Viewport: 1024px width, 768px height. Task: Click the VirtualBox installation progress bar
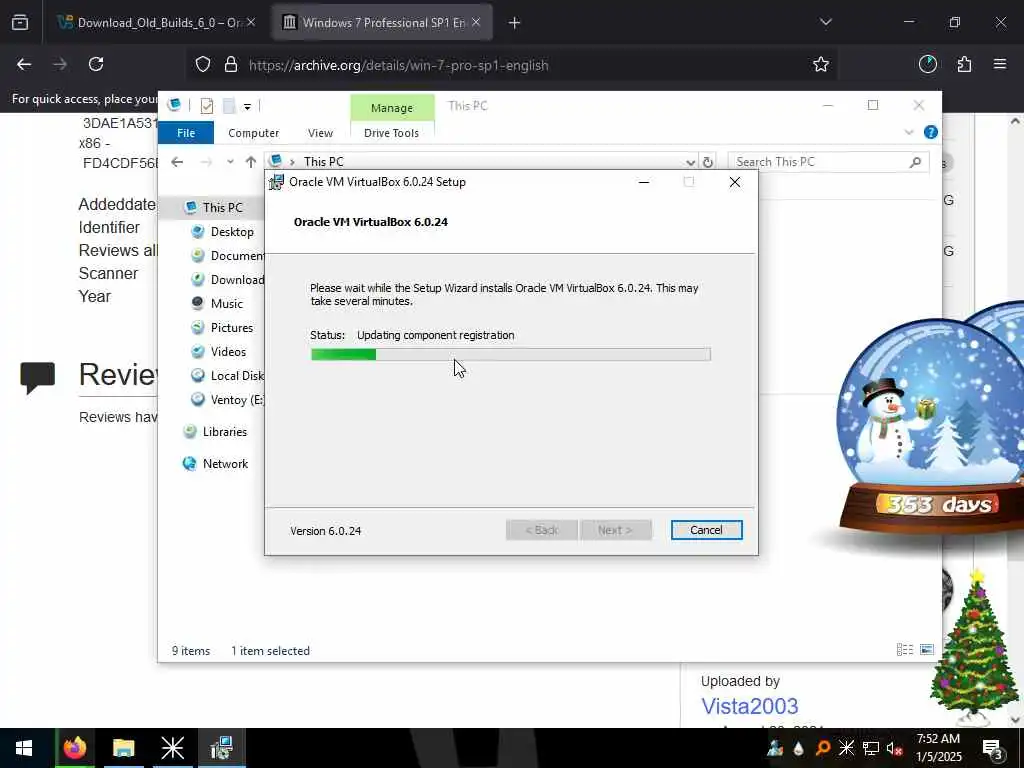(x=511, y=355)
